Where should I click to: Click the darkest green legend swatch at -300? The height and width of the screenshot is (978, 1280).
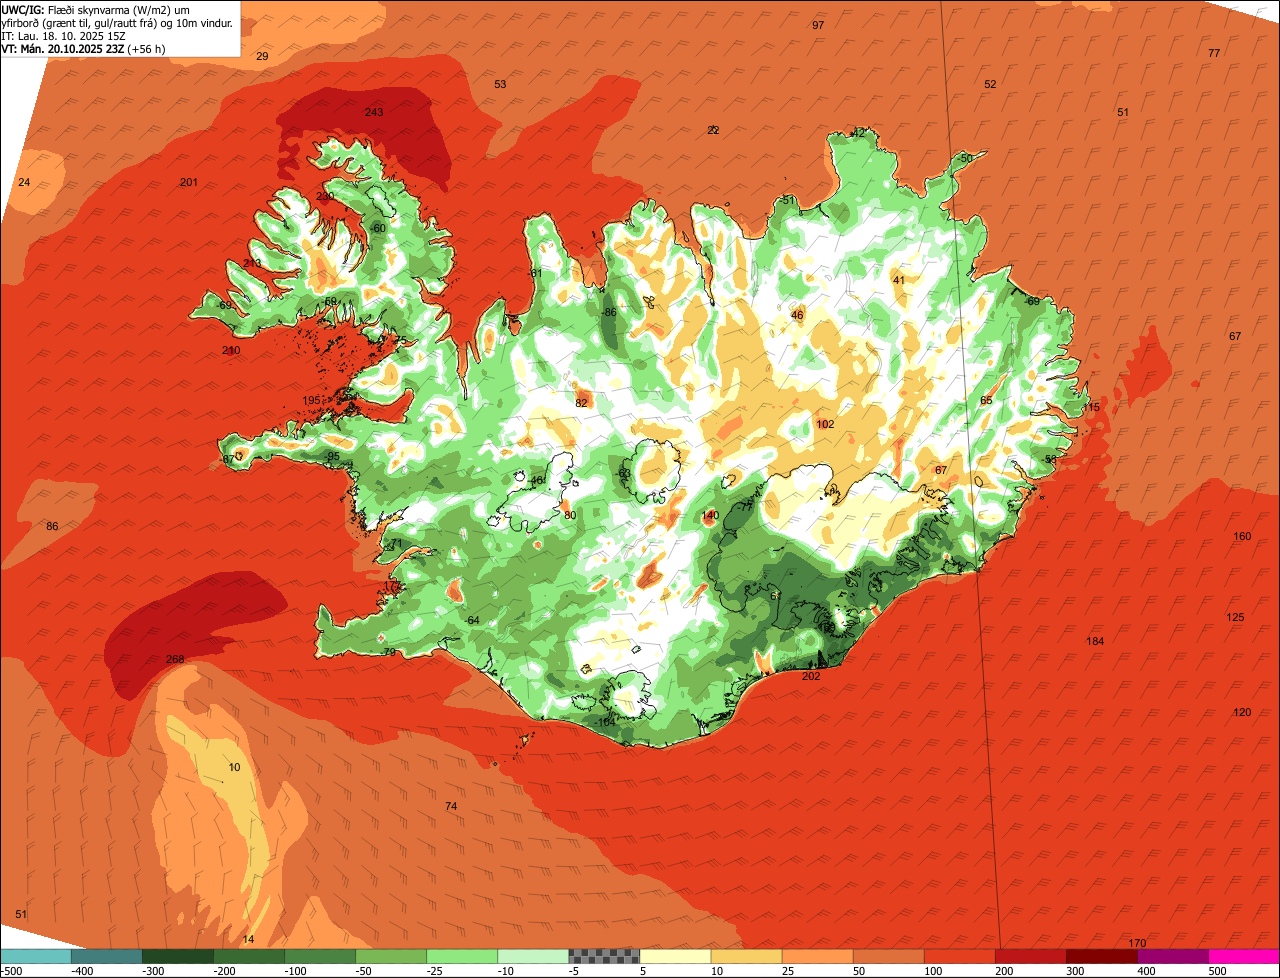[x=177, y=956]
